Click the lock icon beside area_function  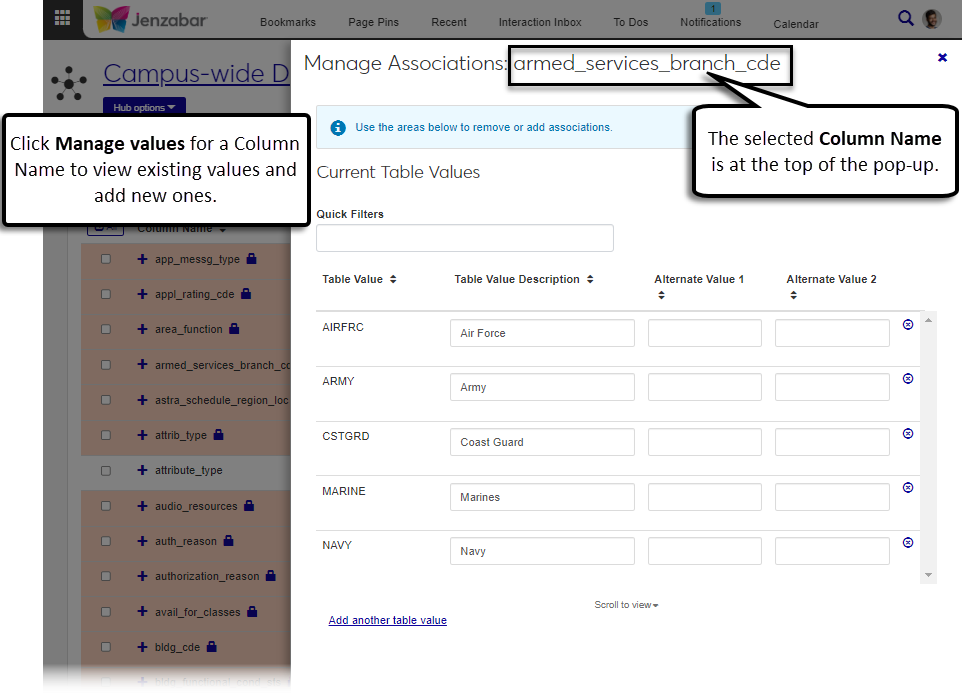click(234, 328)
